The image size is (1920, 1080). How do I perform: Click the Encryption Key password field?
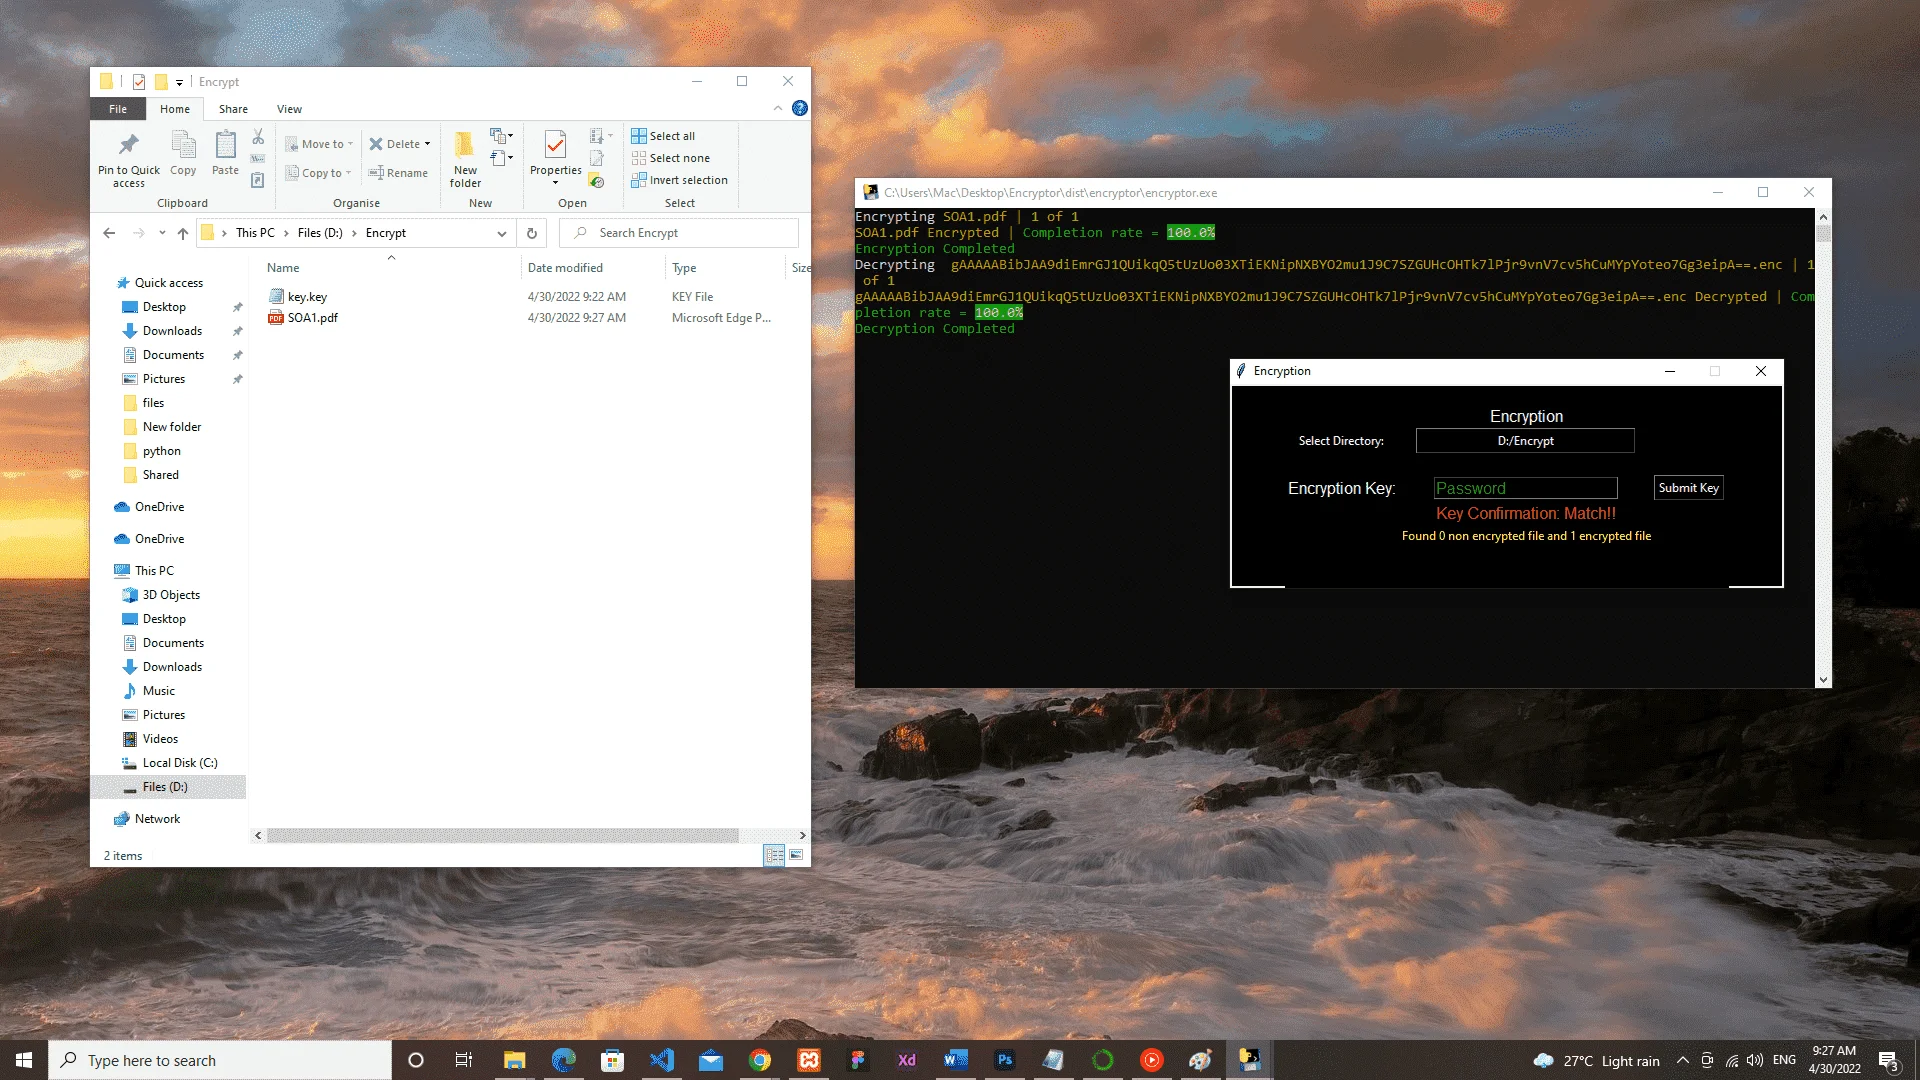tap(1525, 488)
